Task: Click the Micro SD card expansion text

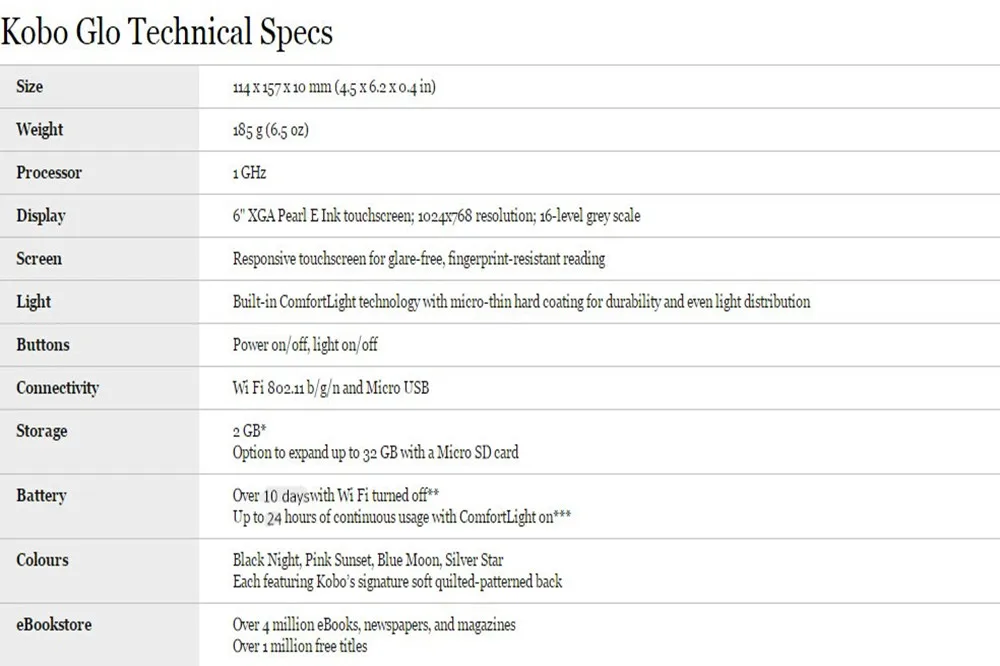Action: (375, 453)
